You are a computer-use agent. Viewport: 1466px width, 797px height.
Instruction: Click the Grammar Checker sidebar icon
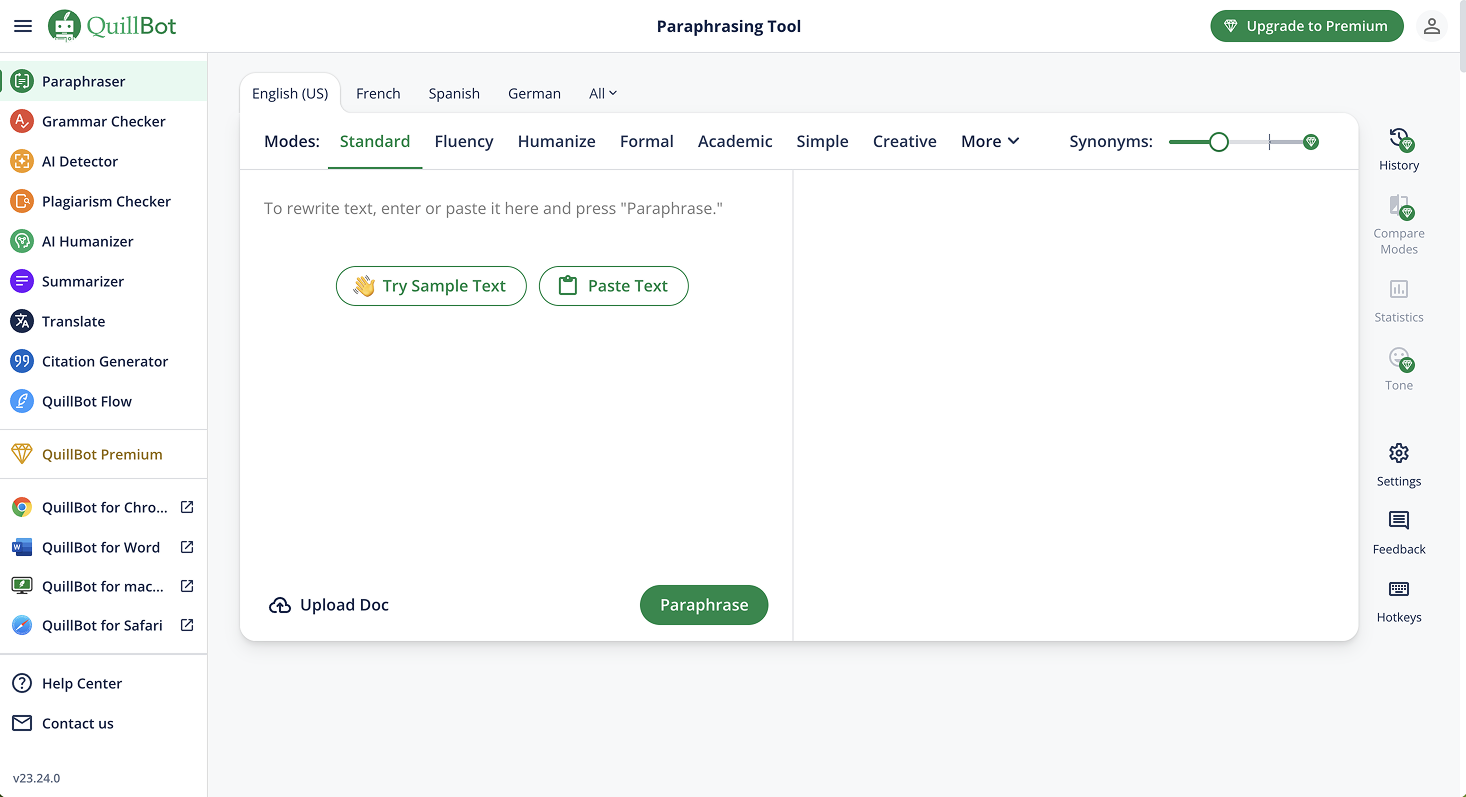[22, 121]
